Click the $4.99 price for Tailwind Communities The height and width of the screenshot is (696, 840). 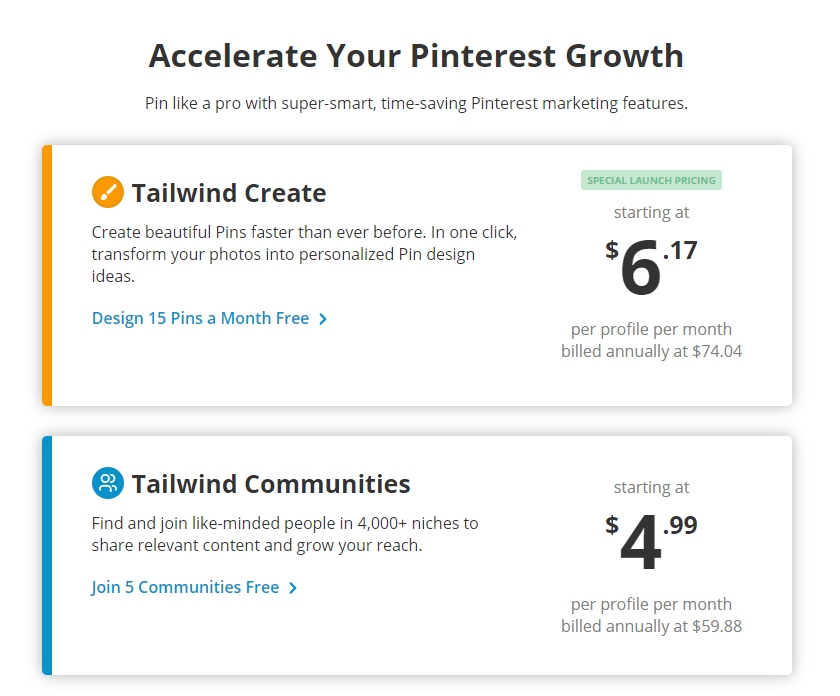click(651, 541)
